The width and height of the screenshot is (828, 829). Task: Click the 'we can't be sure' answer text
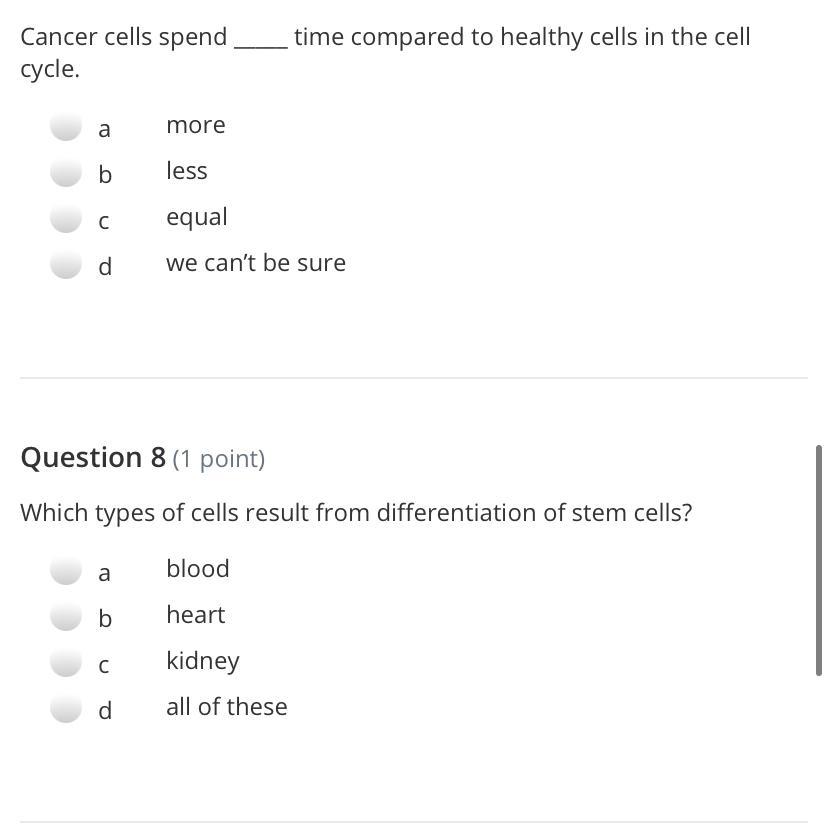(256, 263)
